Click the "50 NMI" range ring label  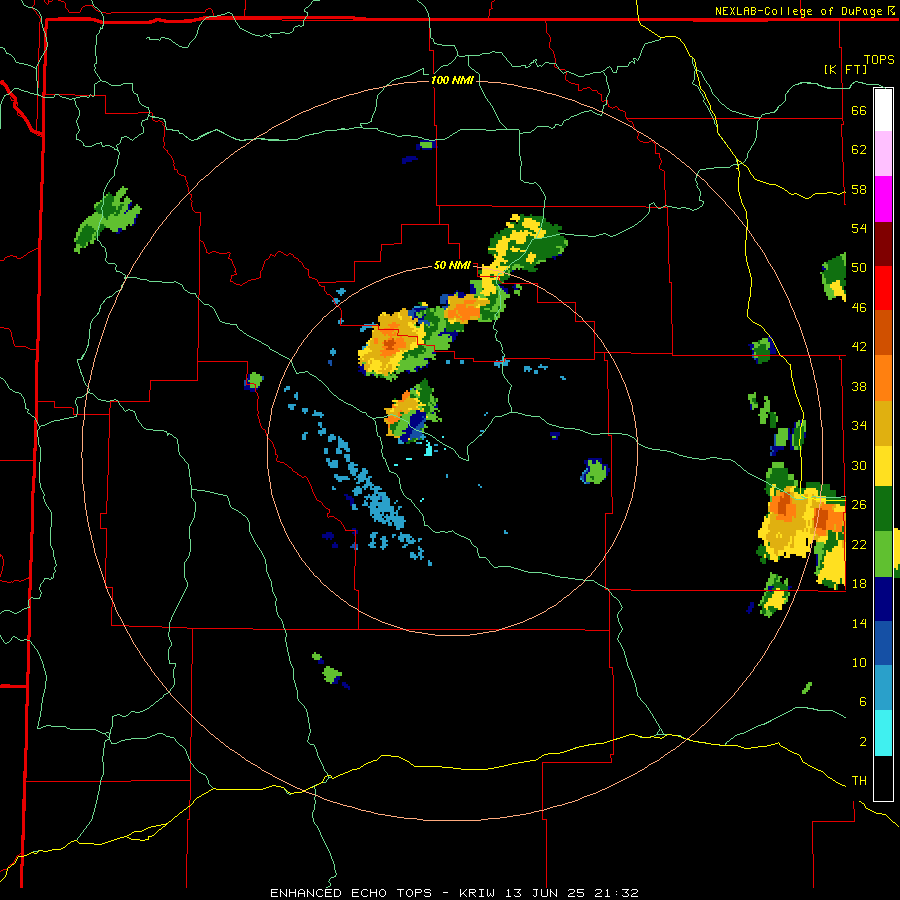[452, 265]
